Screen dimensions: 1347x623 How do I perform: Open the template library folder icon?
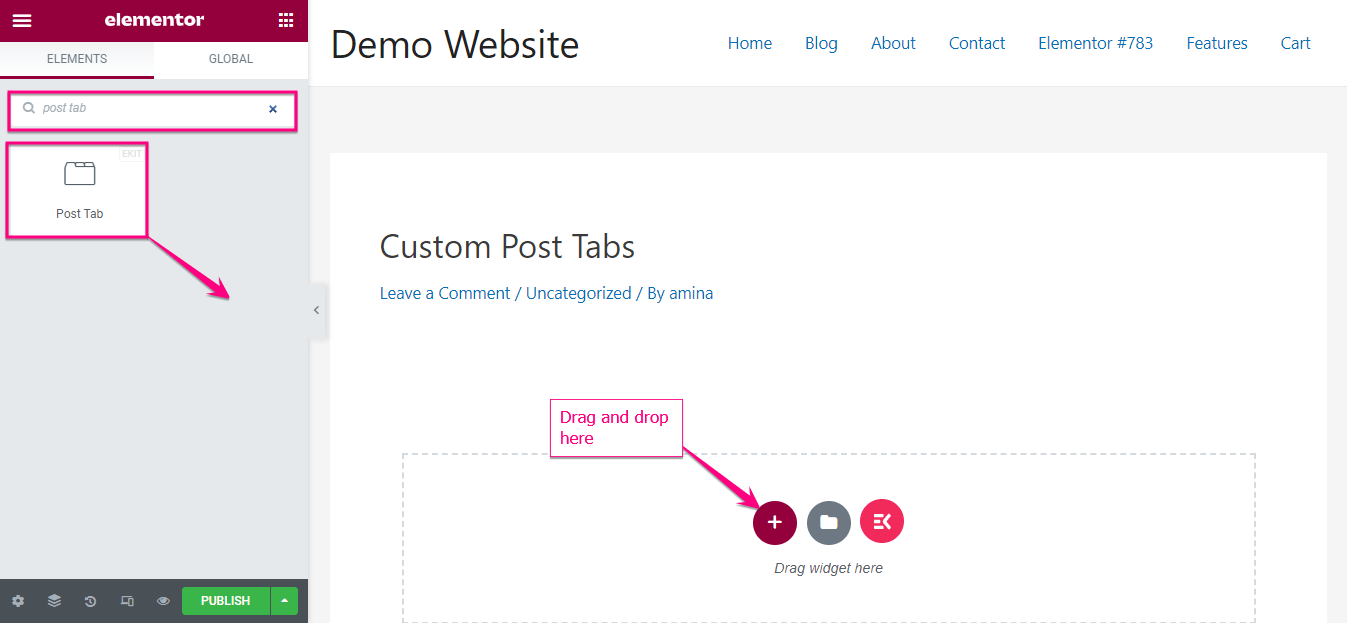(x=828, y=521)
